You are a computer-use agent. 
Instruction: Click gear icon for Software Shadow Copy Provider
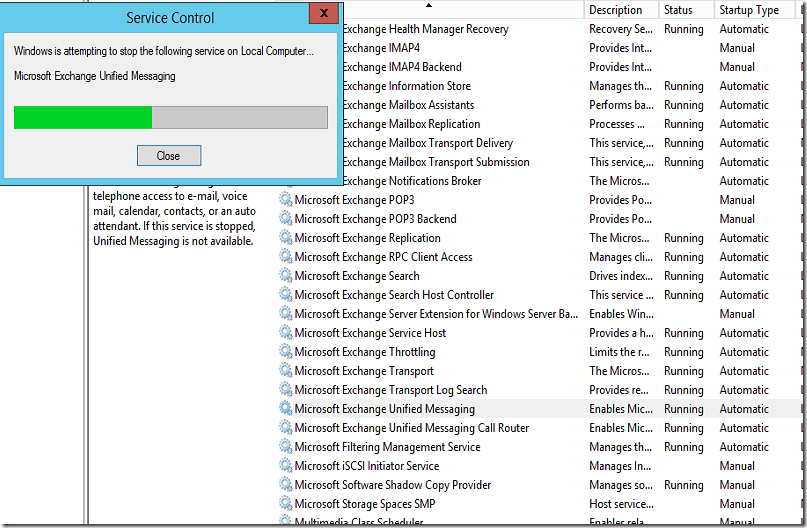[286, 485]
